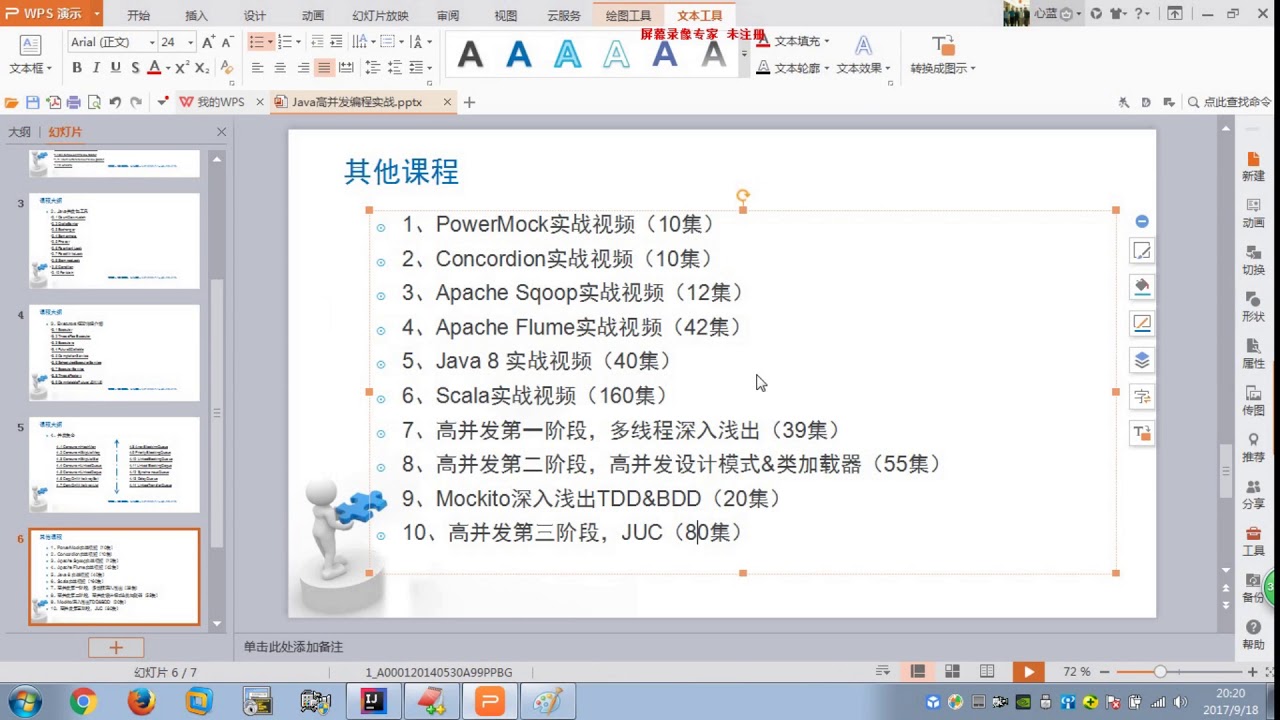Open New panel in right sidebar
This screenshot has height=720, width=1280.
tap(1253, 166)
